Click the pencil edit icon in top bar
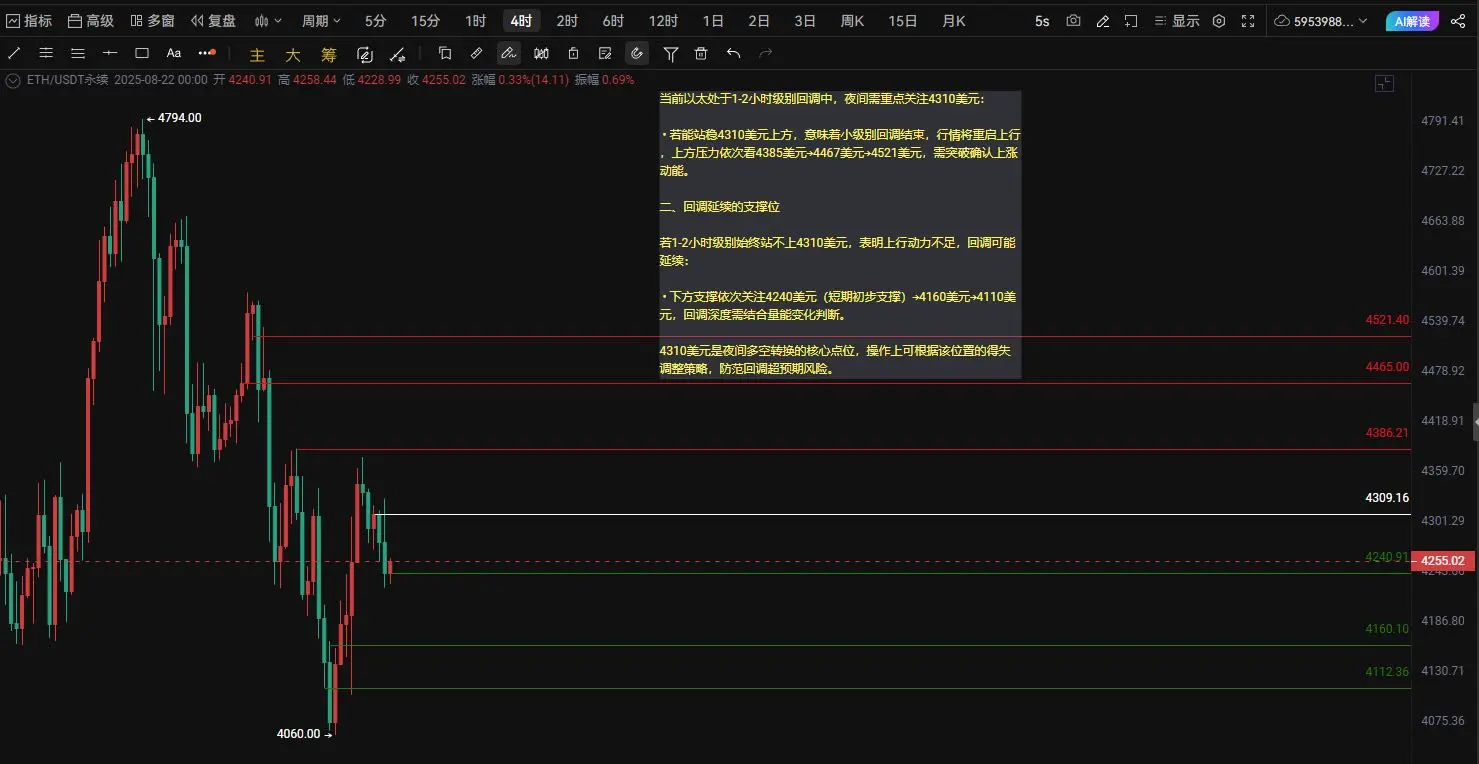1479x764 pixels. pyautogui.click(x=1102, y=20)
